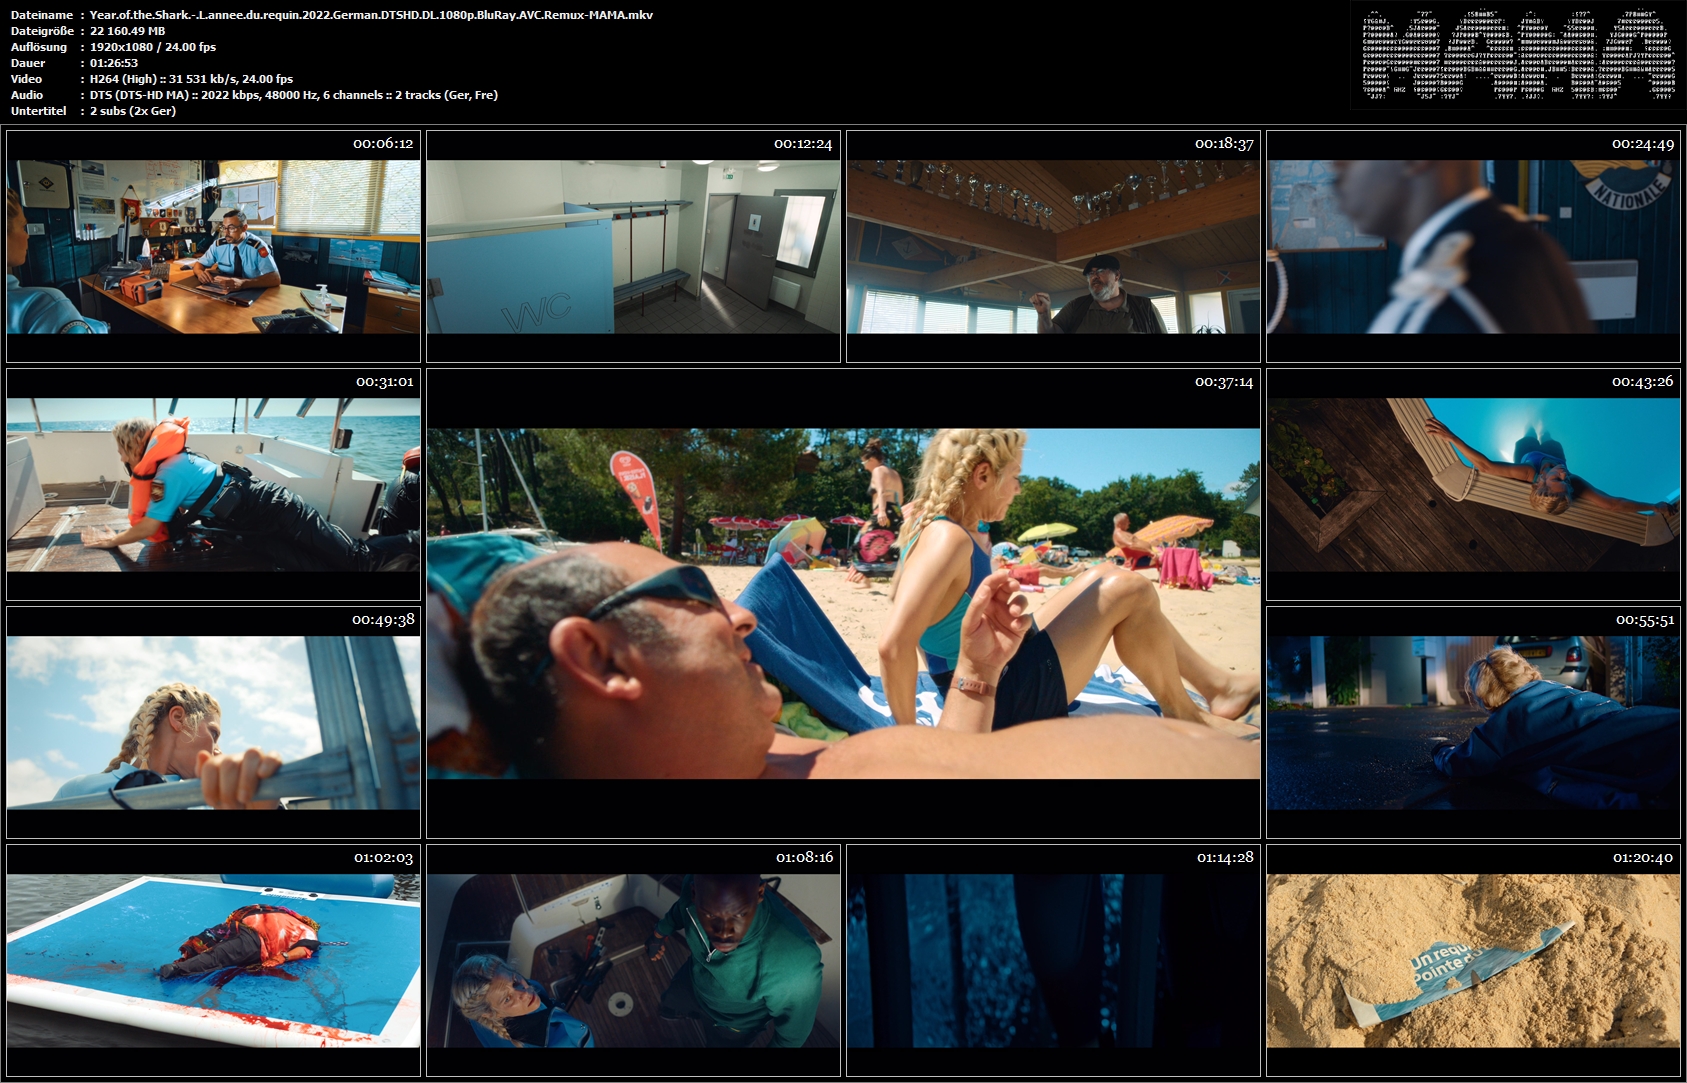
Task: Click the 'Dauer' label
Action: [x=28, y=63]
